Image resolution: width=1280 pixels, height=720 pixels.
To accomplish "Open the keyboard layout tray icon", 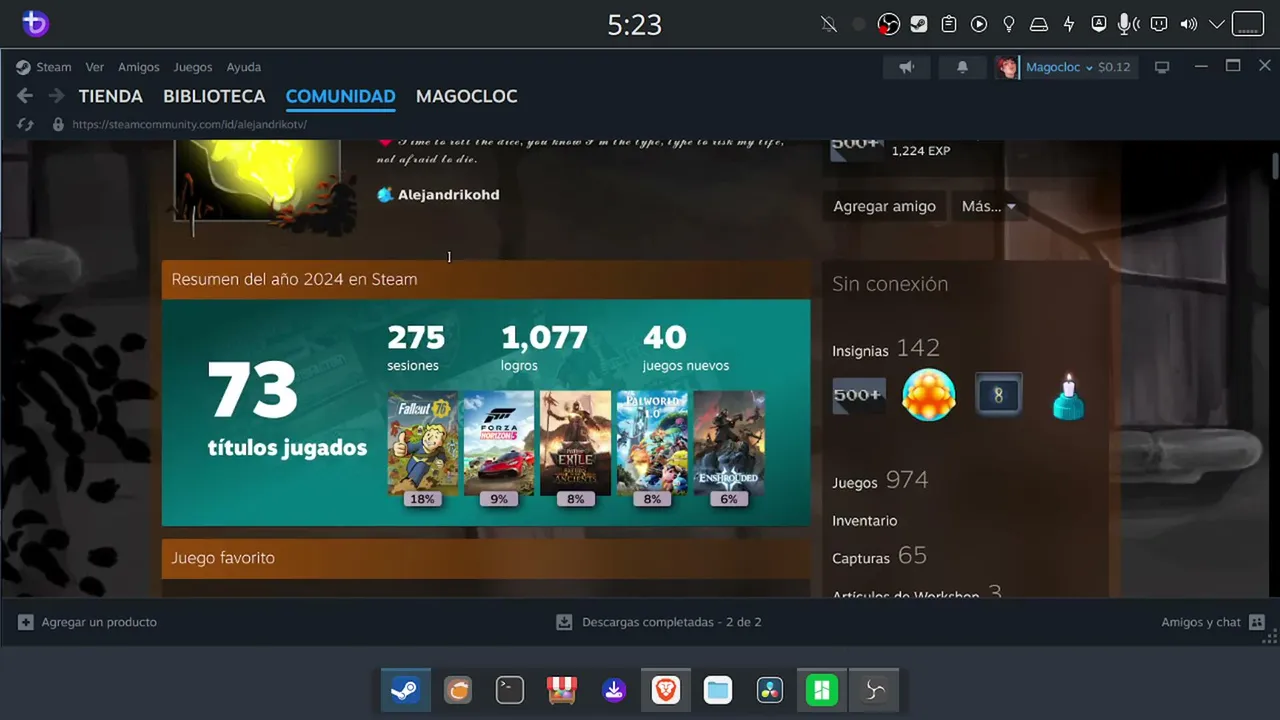I will coord(1099,24).
